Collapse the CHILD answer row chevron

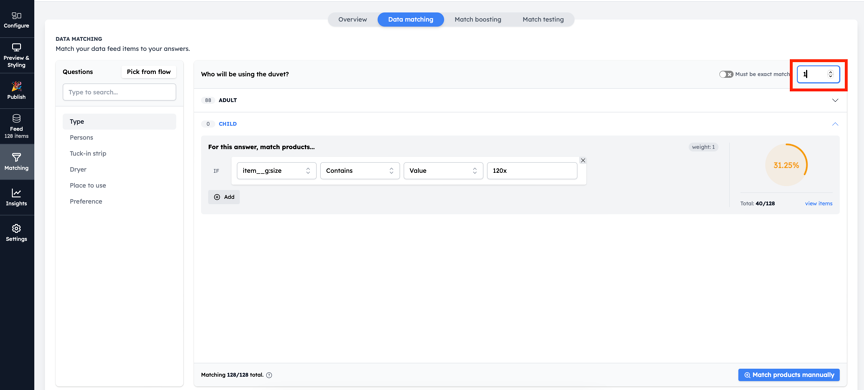click(835, 124)
